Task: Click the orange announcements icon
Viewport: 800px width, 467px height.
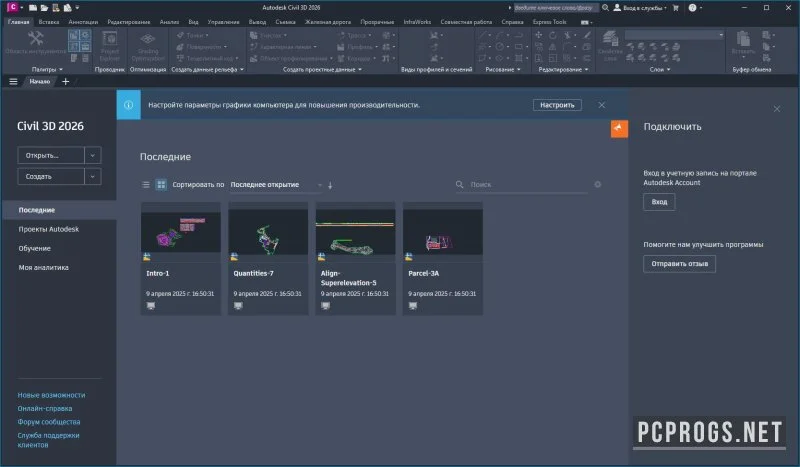Action: coord(619,128)
